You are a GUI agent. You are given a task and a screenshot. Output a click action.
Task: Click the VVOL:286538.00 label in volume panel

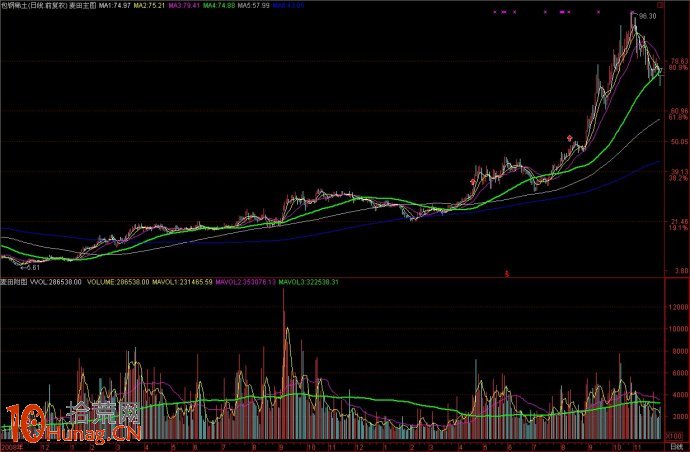click(55, 282)
